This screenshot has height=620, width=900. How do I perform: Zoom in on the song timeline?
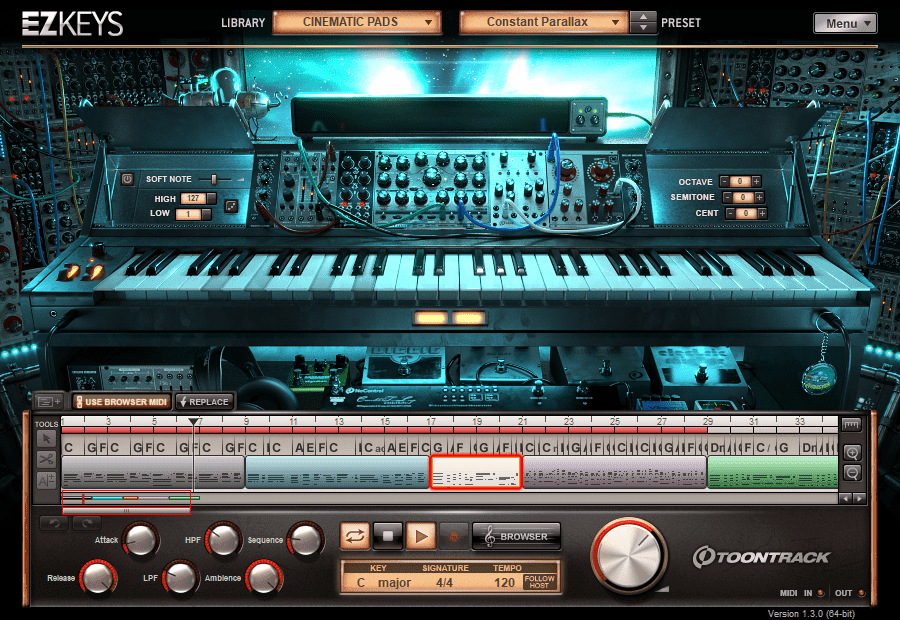point(852,453)
